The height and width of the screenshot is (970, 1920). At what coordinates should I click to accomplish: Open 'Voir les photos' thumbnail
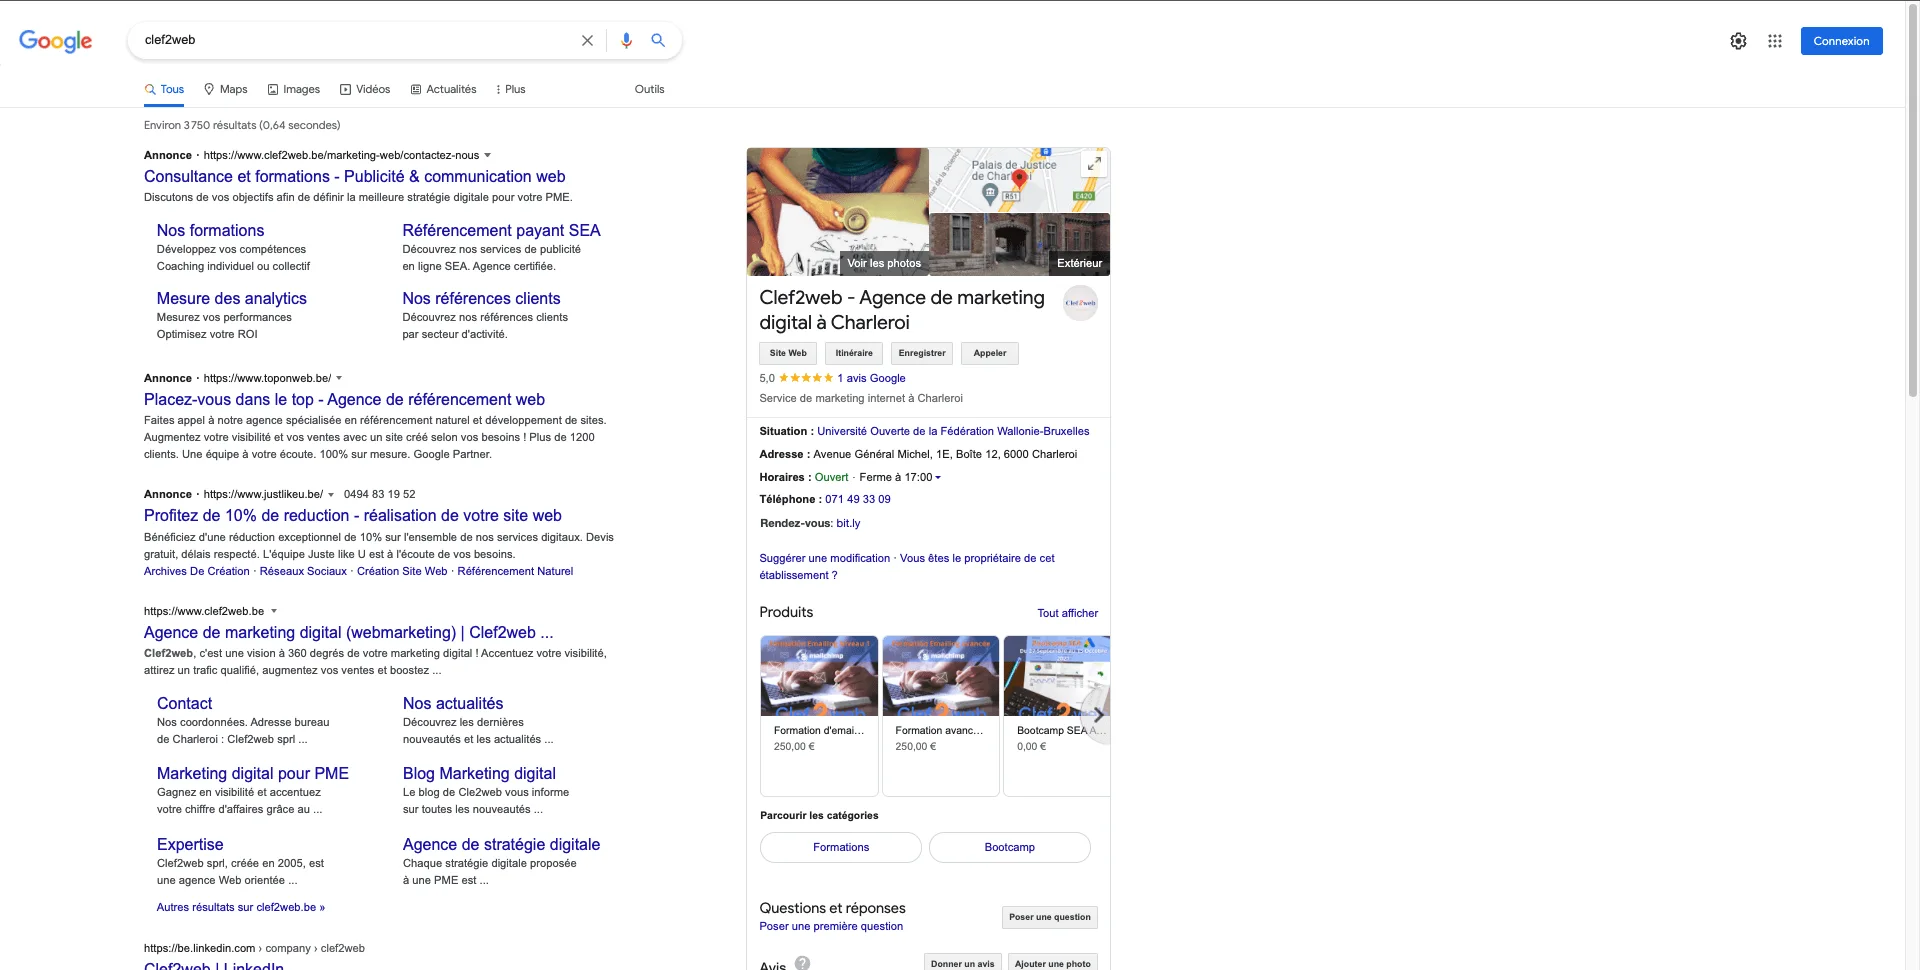838,212
